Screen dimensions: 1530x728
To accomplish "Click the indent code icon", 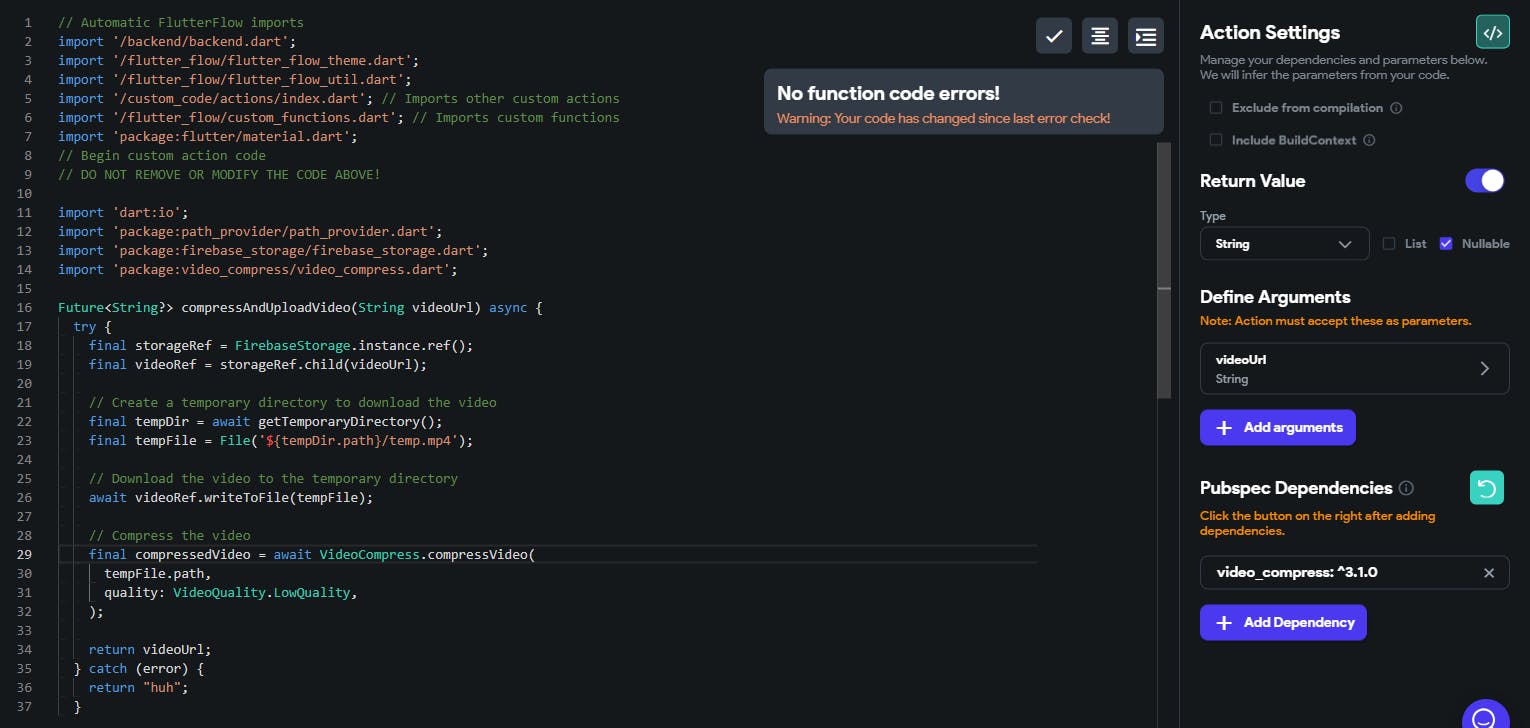I will pos(1146,36).
